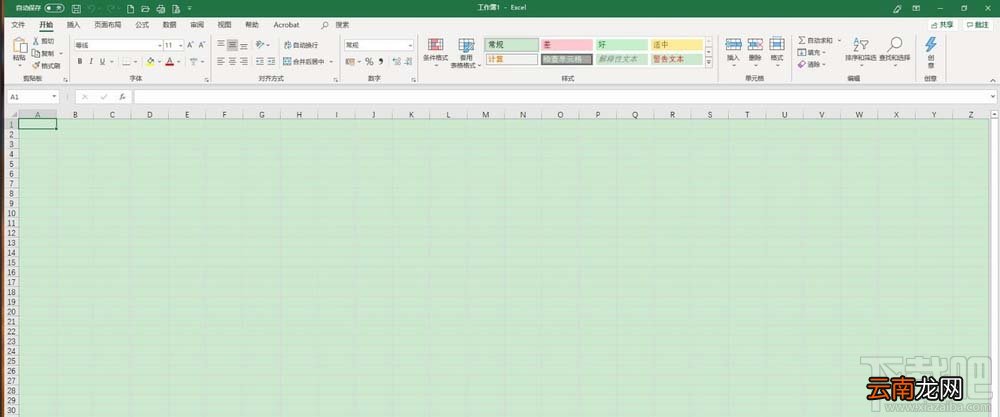Click the Decrease Indent icon
Image resolution: width=1000 pixels, height=417 pixels.
click(260, 62)
